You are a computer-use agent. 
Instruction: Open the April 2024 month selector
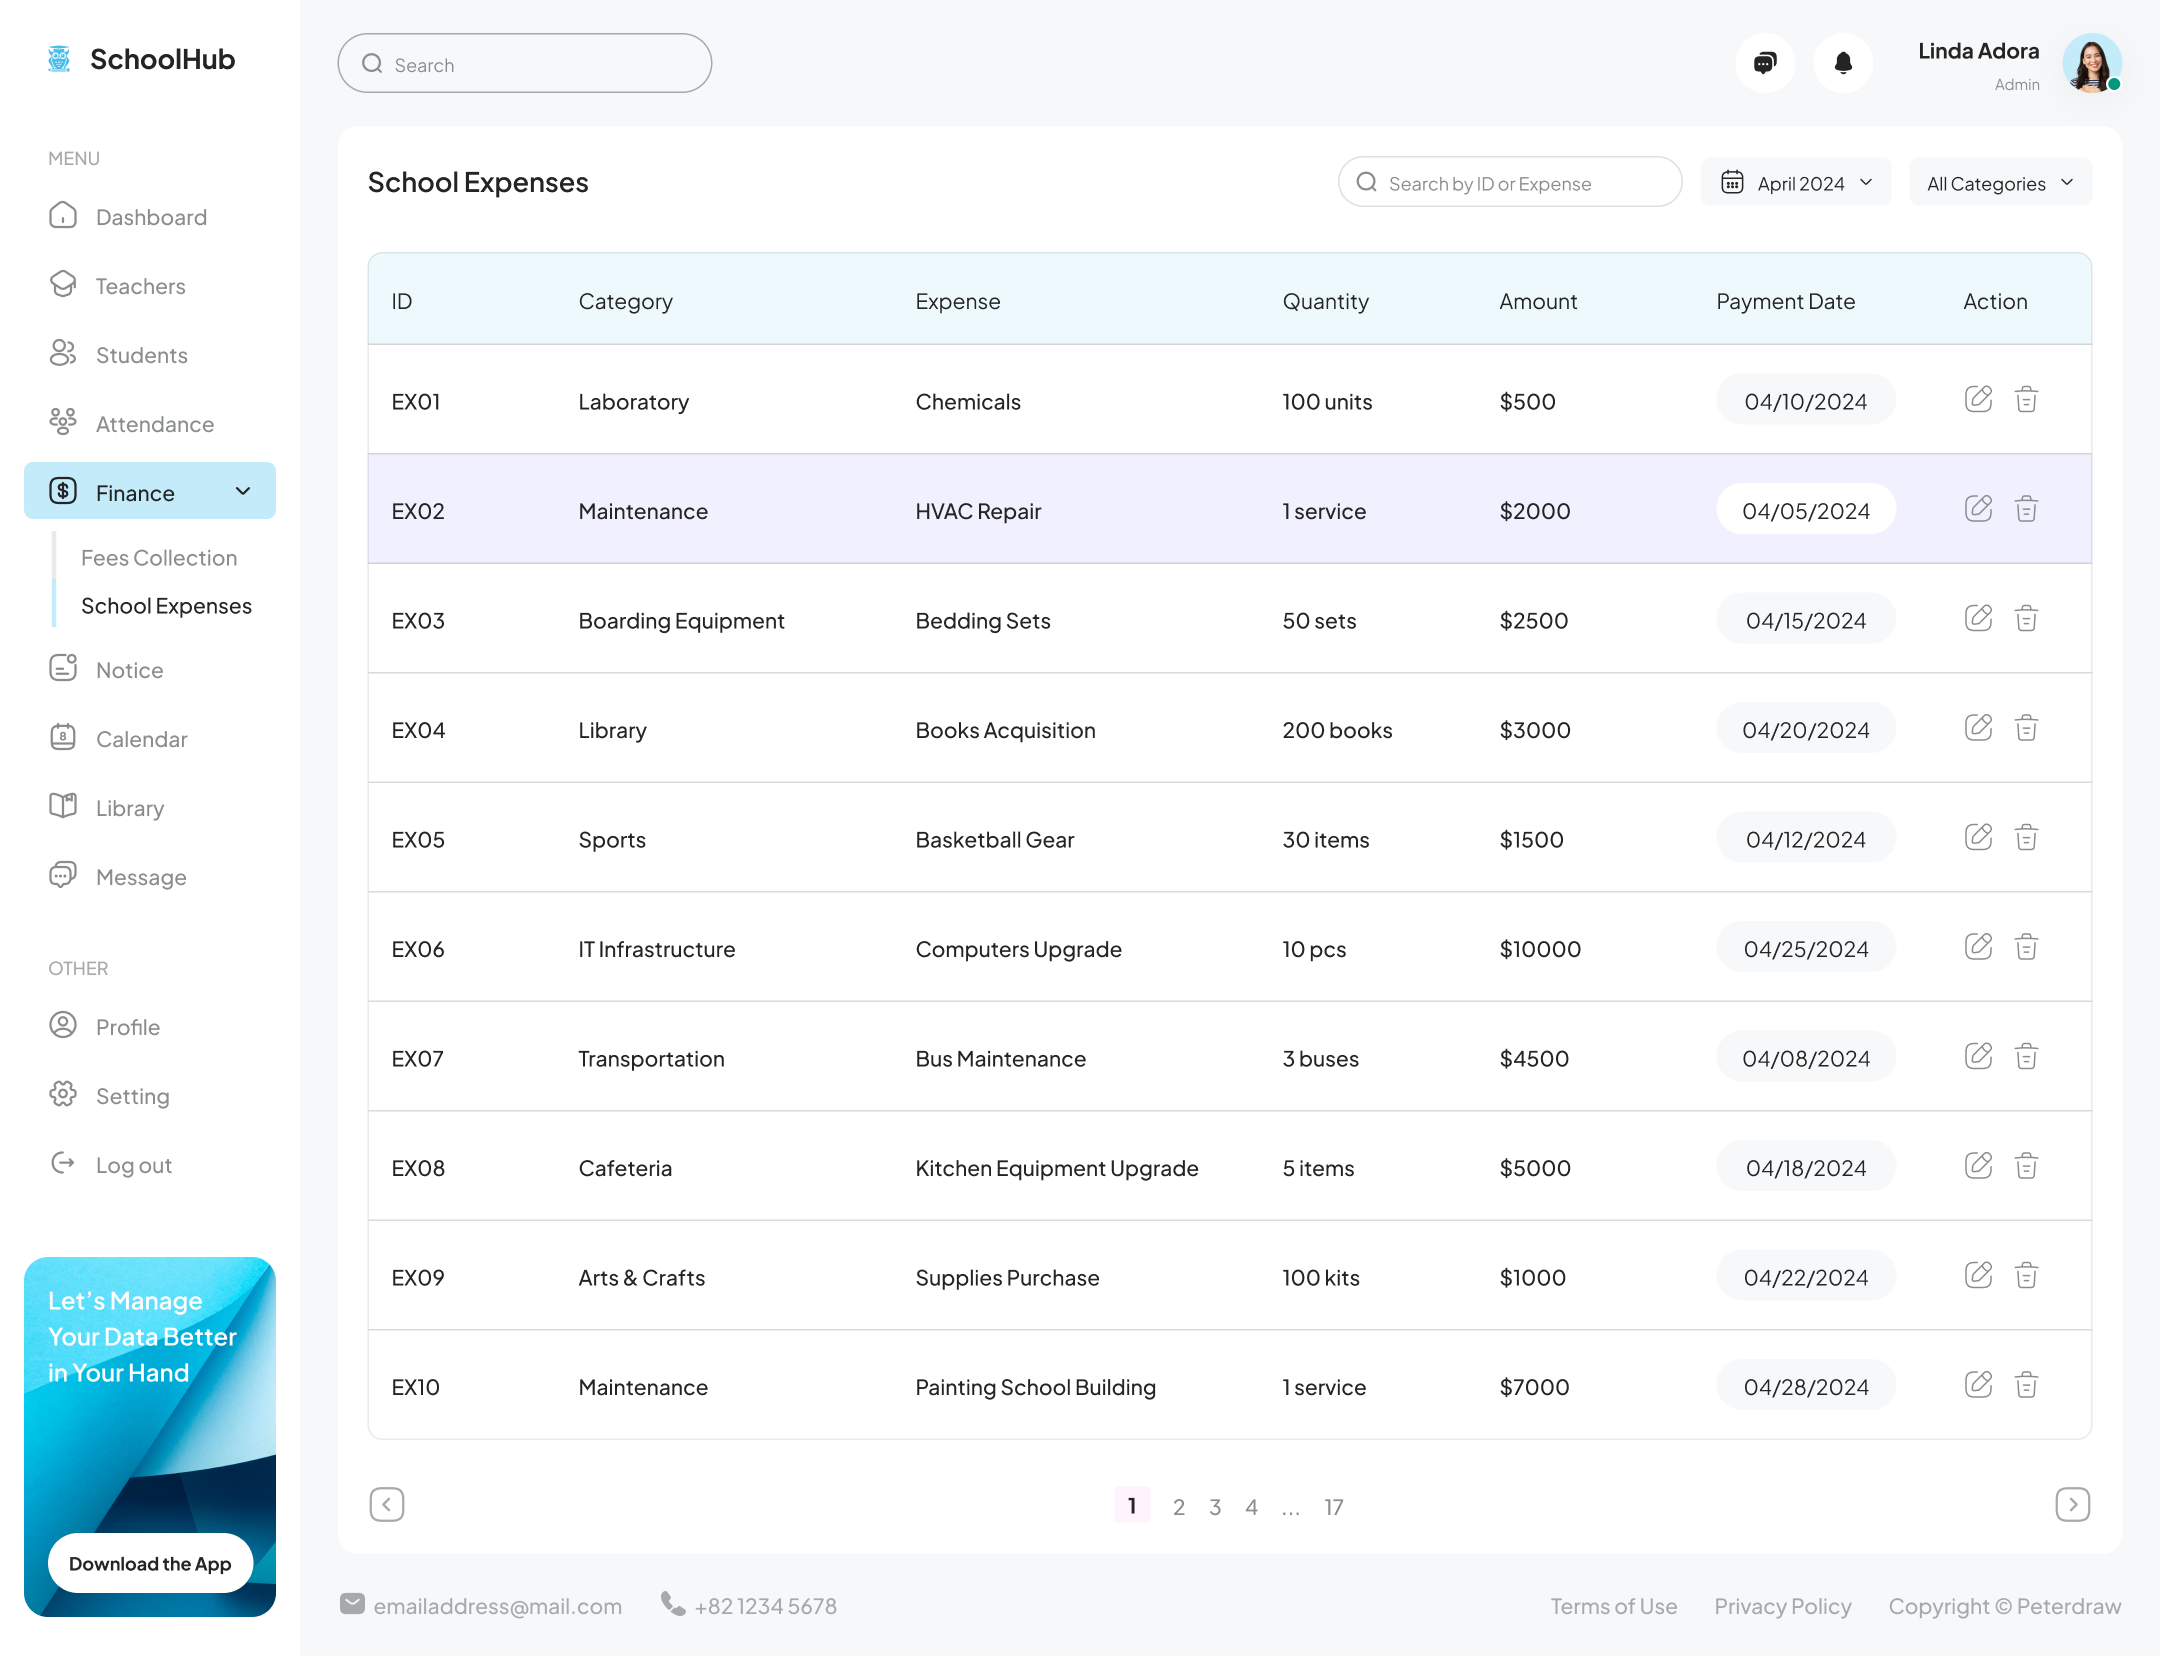click(x=1795, y=182)
